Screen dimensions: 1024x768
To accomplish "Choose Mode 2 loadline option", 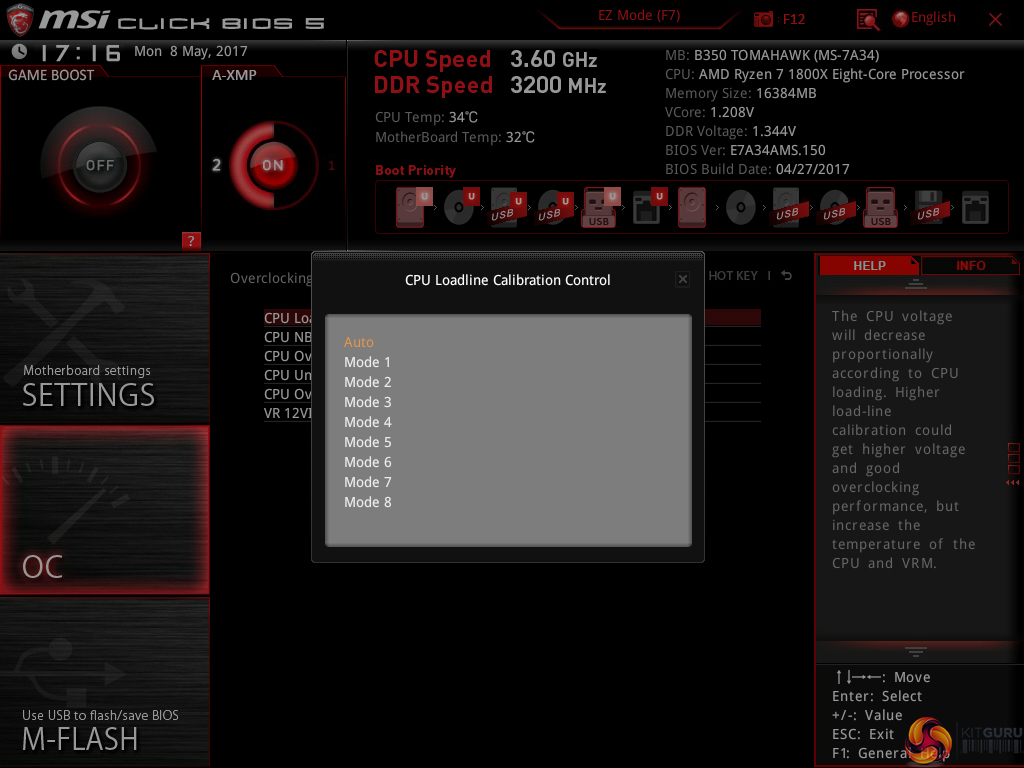I will (x=368, y=382).
